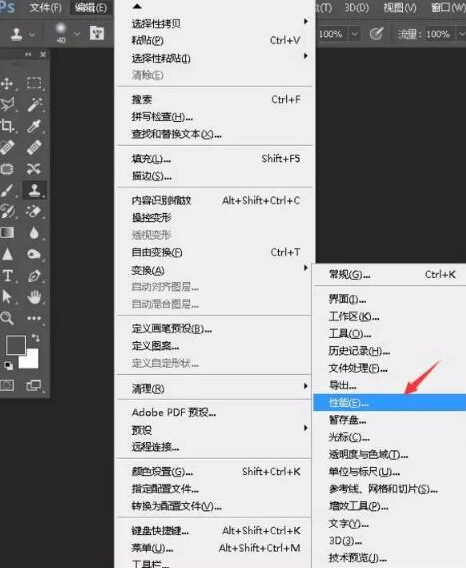Choose 粘贴(P) from Edit menu
This screenshot has width=466, height=568.
215,40
